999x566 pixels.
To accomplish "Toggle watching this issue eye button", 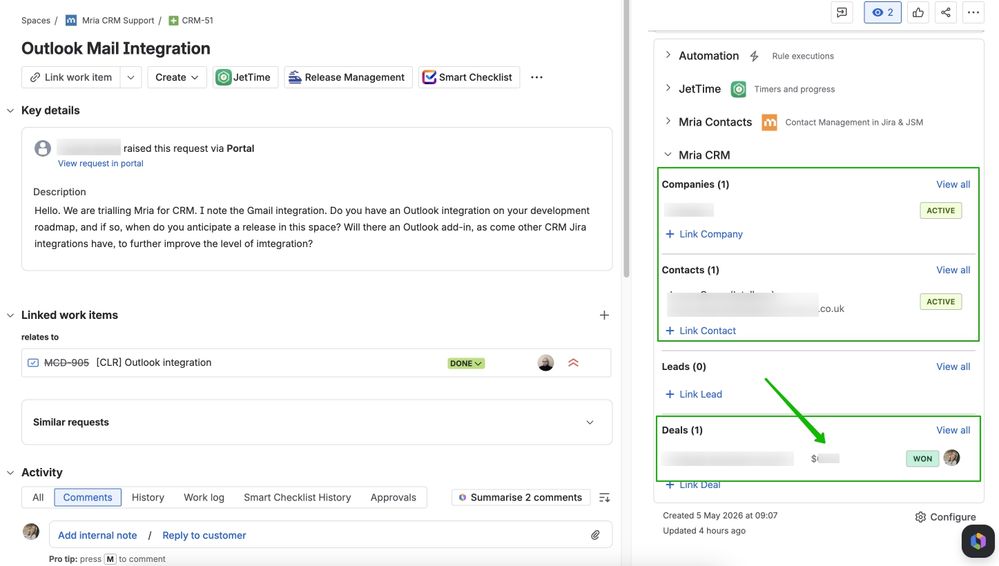I will pyautogui.click(x=882, y=12).
